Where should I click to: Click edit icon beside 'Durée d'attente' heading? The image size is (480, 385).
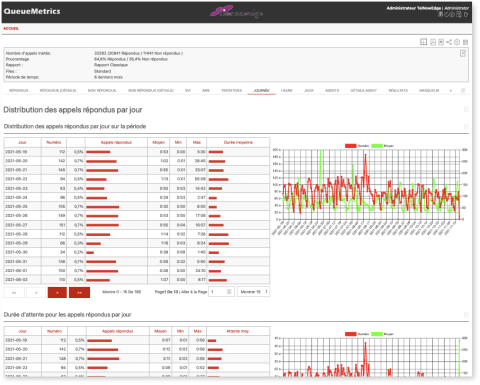click(x=466, y=315)
